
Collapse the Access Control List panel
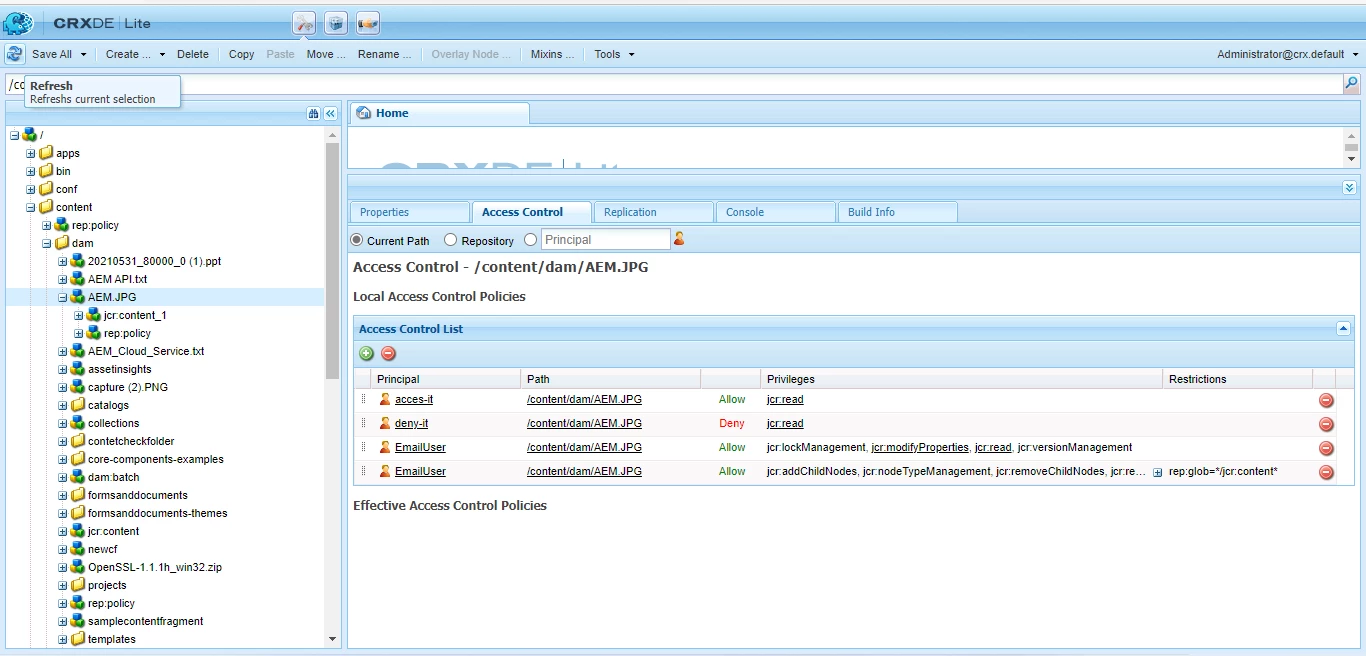tap(1343, 328)
